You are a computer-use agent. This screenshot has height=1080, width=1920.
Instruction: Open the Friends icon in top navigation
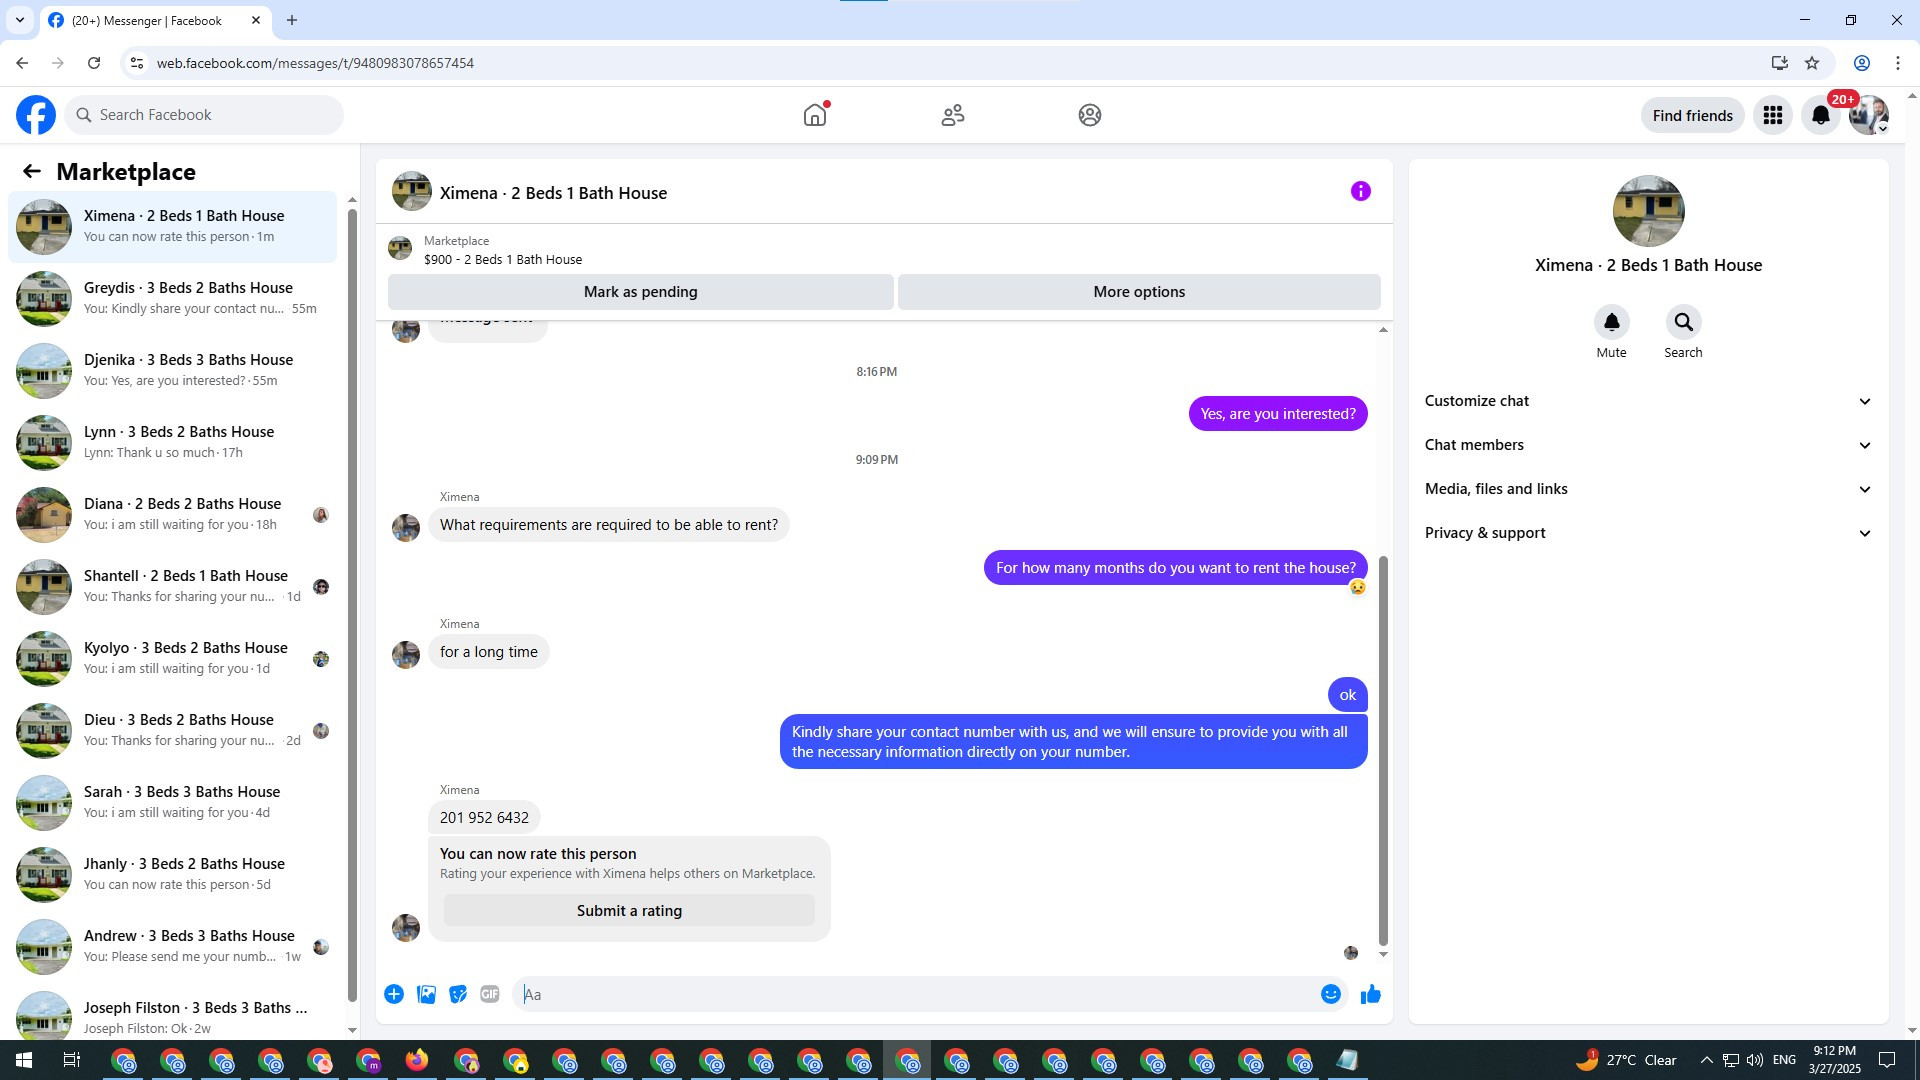953,115
